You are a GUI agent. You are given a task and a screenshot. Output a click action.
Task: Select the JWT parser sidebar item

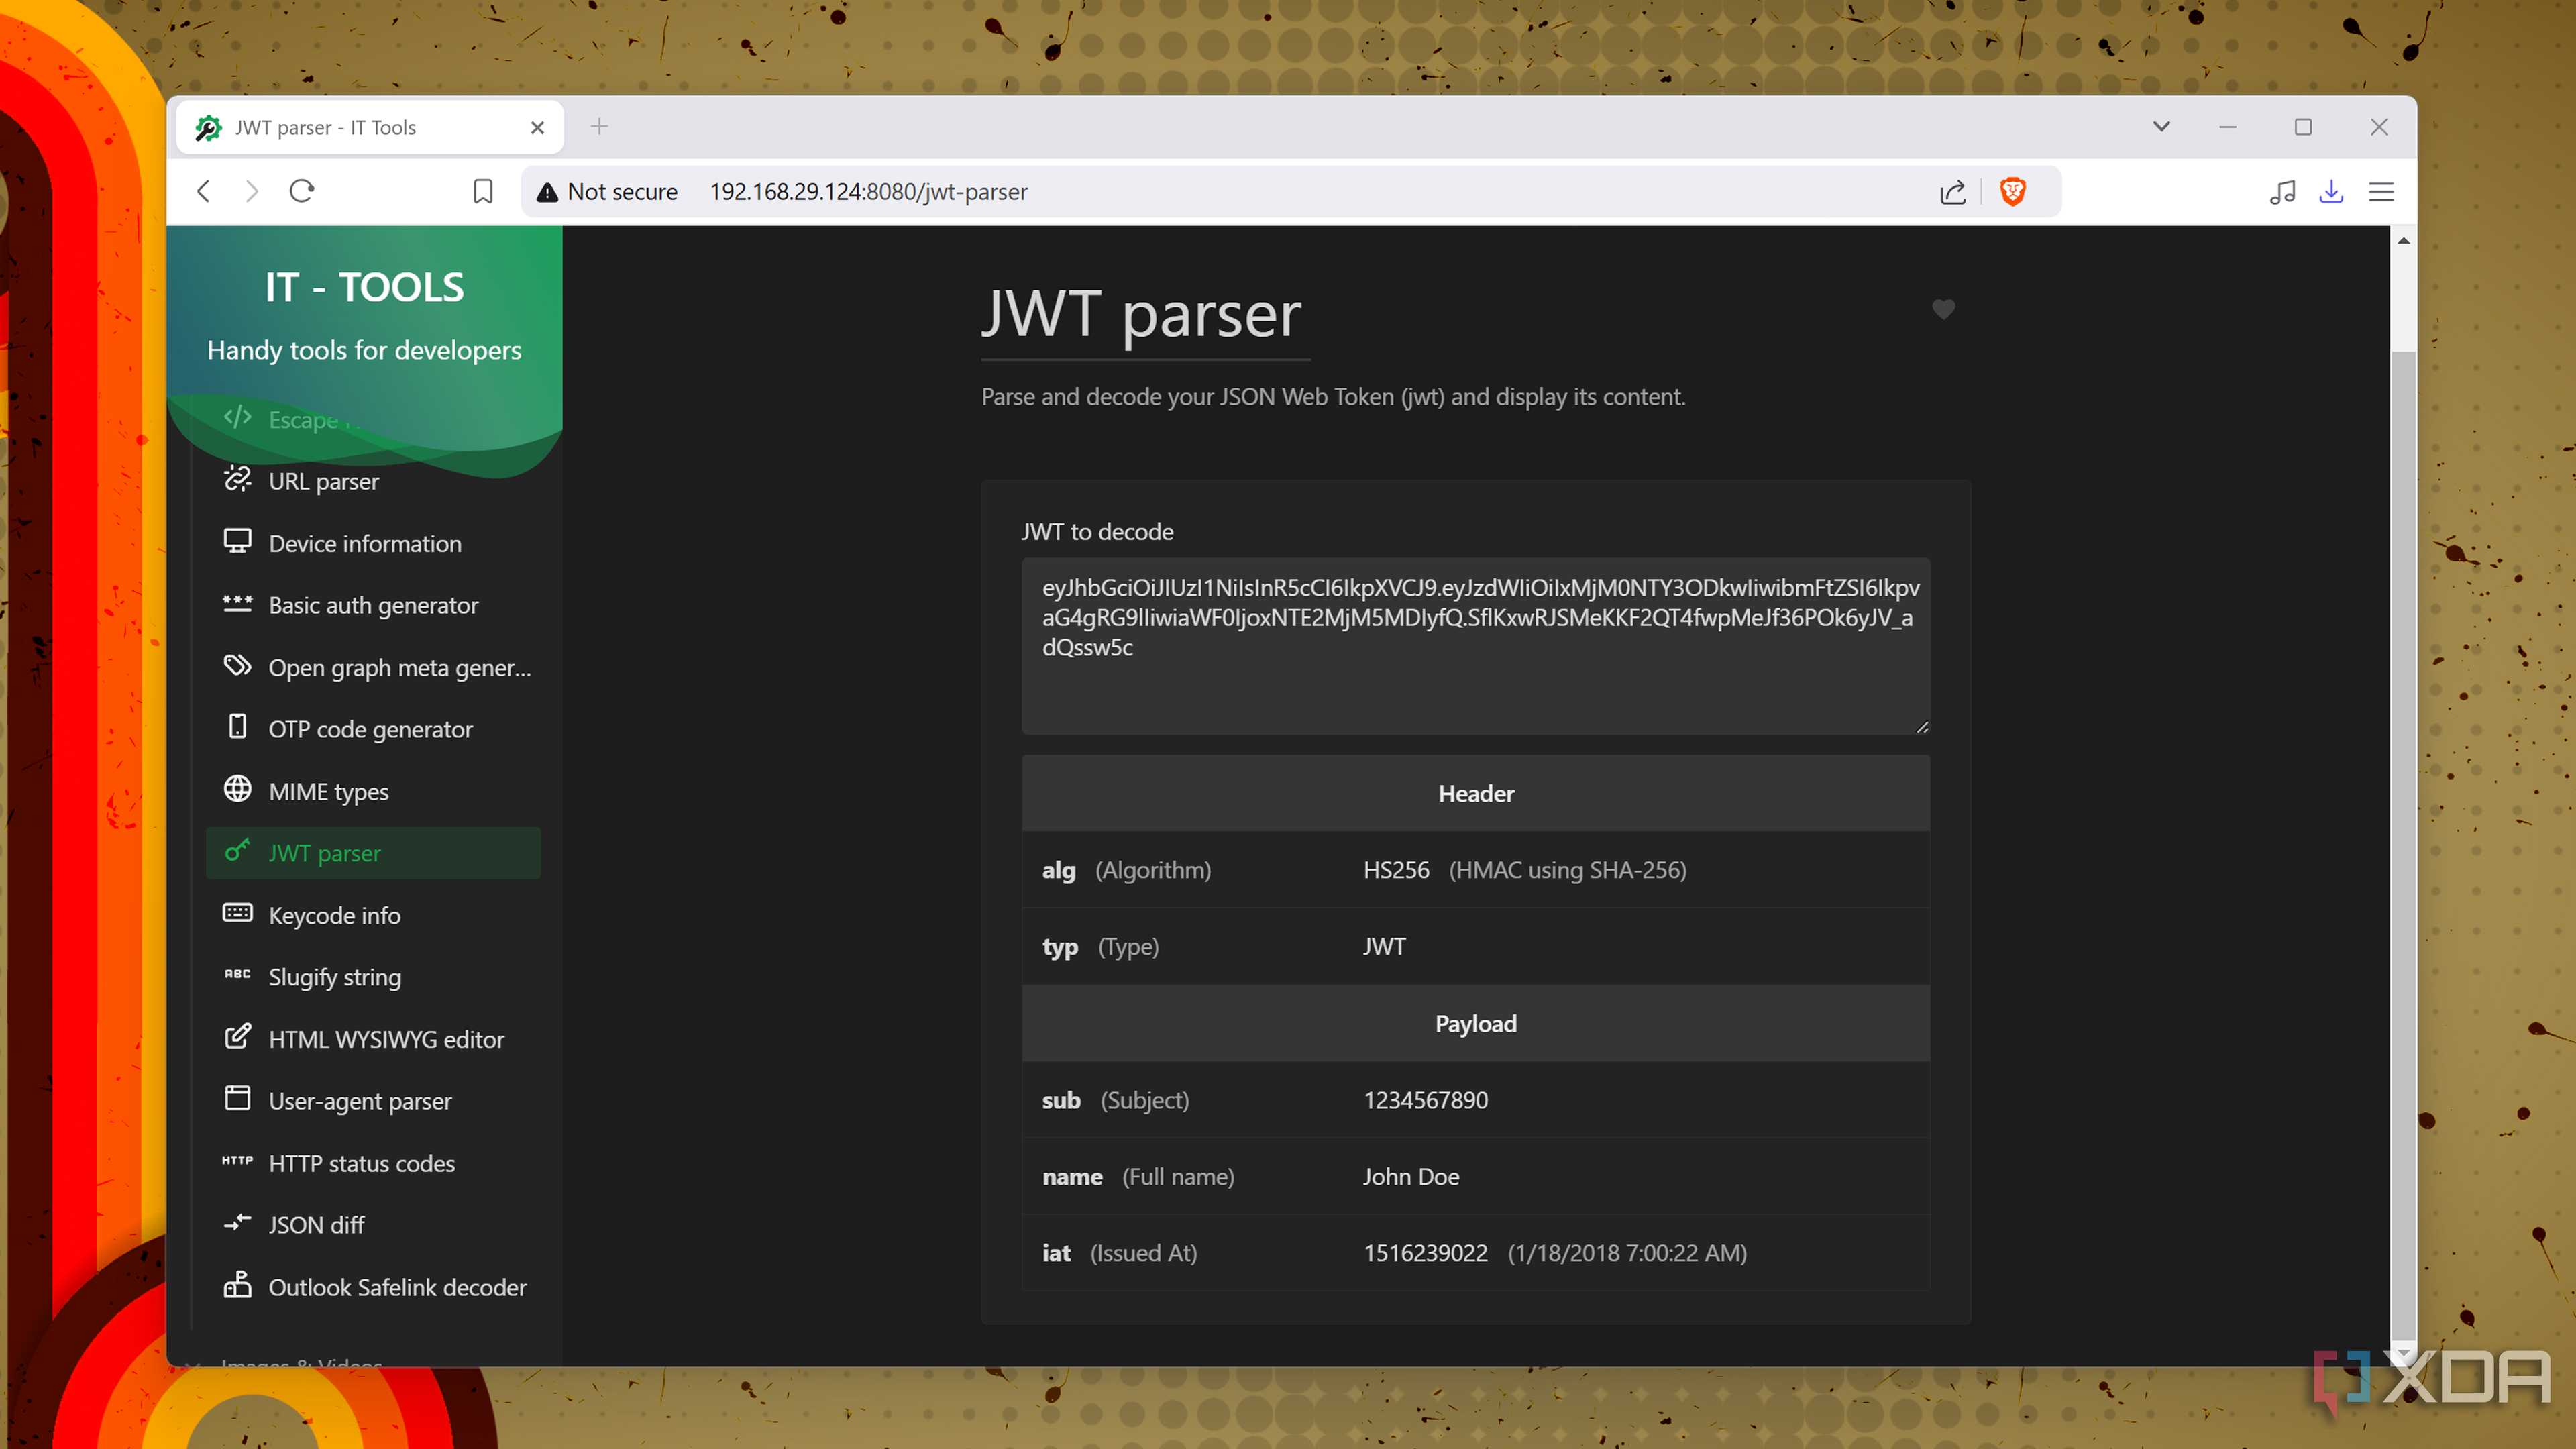[x=374, y=853]
